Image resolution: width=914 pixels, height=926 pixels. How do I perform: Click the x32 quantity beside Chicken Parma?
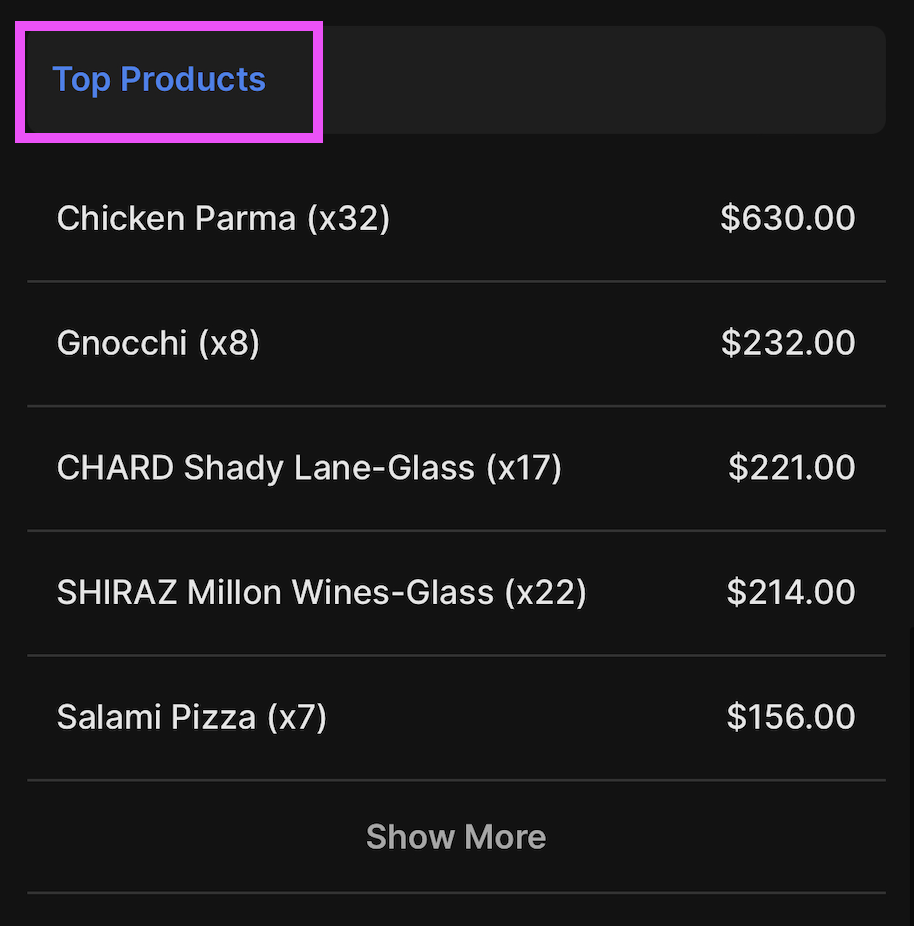(x=348, y=218)
